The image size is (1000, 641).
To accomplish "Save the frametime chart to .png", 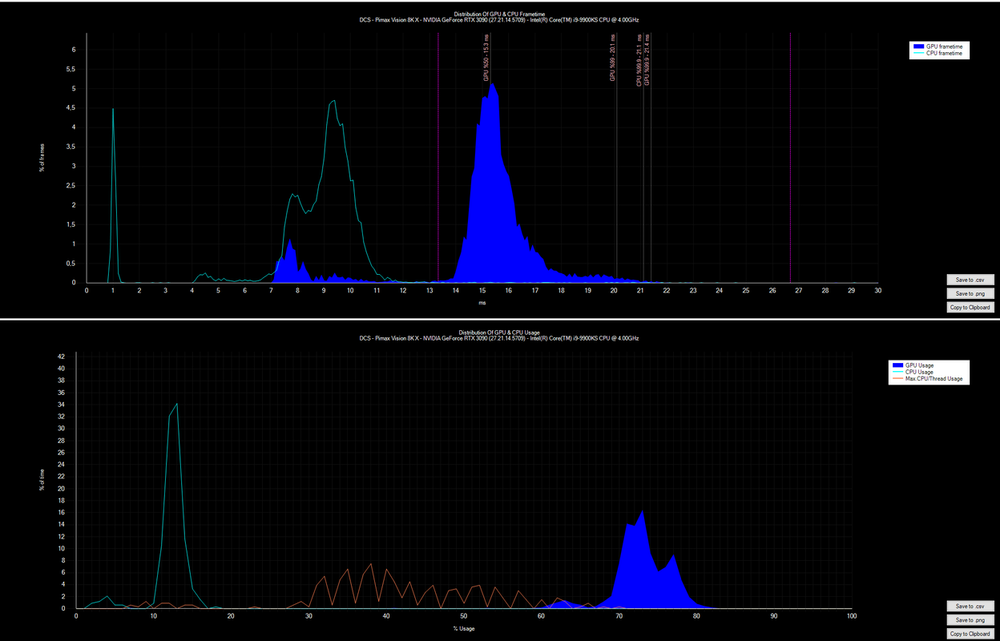I will click(970, 293).
